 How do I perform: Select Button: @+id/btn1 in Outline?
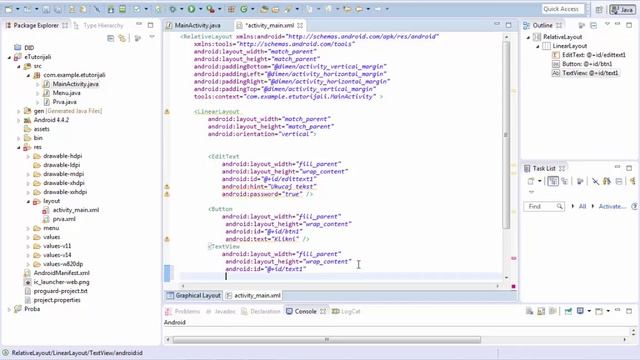587,64
